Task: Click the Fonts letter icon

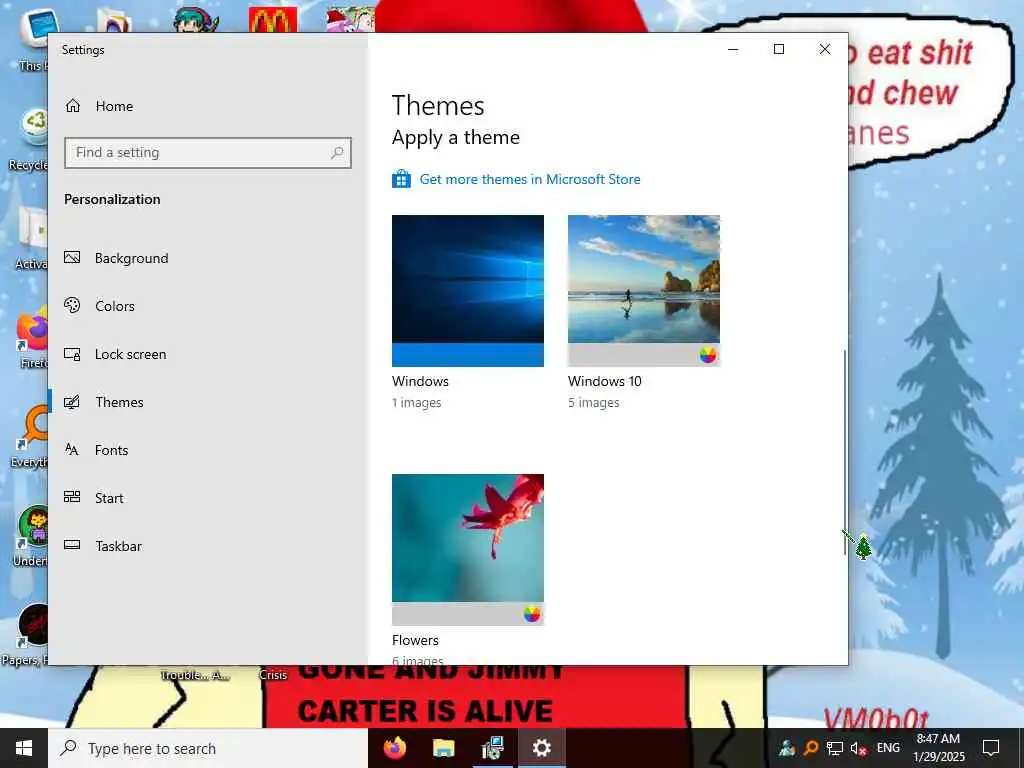Action: (72, 449)
